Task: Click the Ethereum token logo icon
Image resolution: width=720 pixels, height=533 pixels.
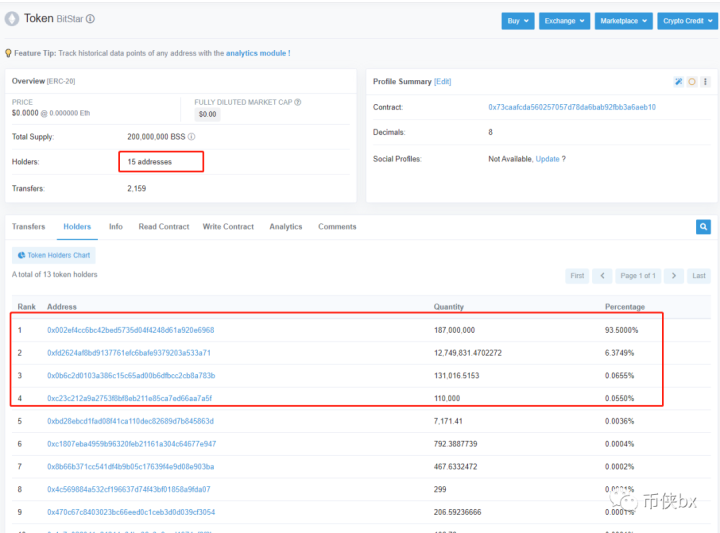Action: 12,19
